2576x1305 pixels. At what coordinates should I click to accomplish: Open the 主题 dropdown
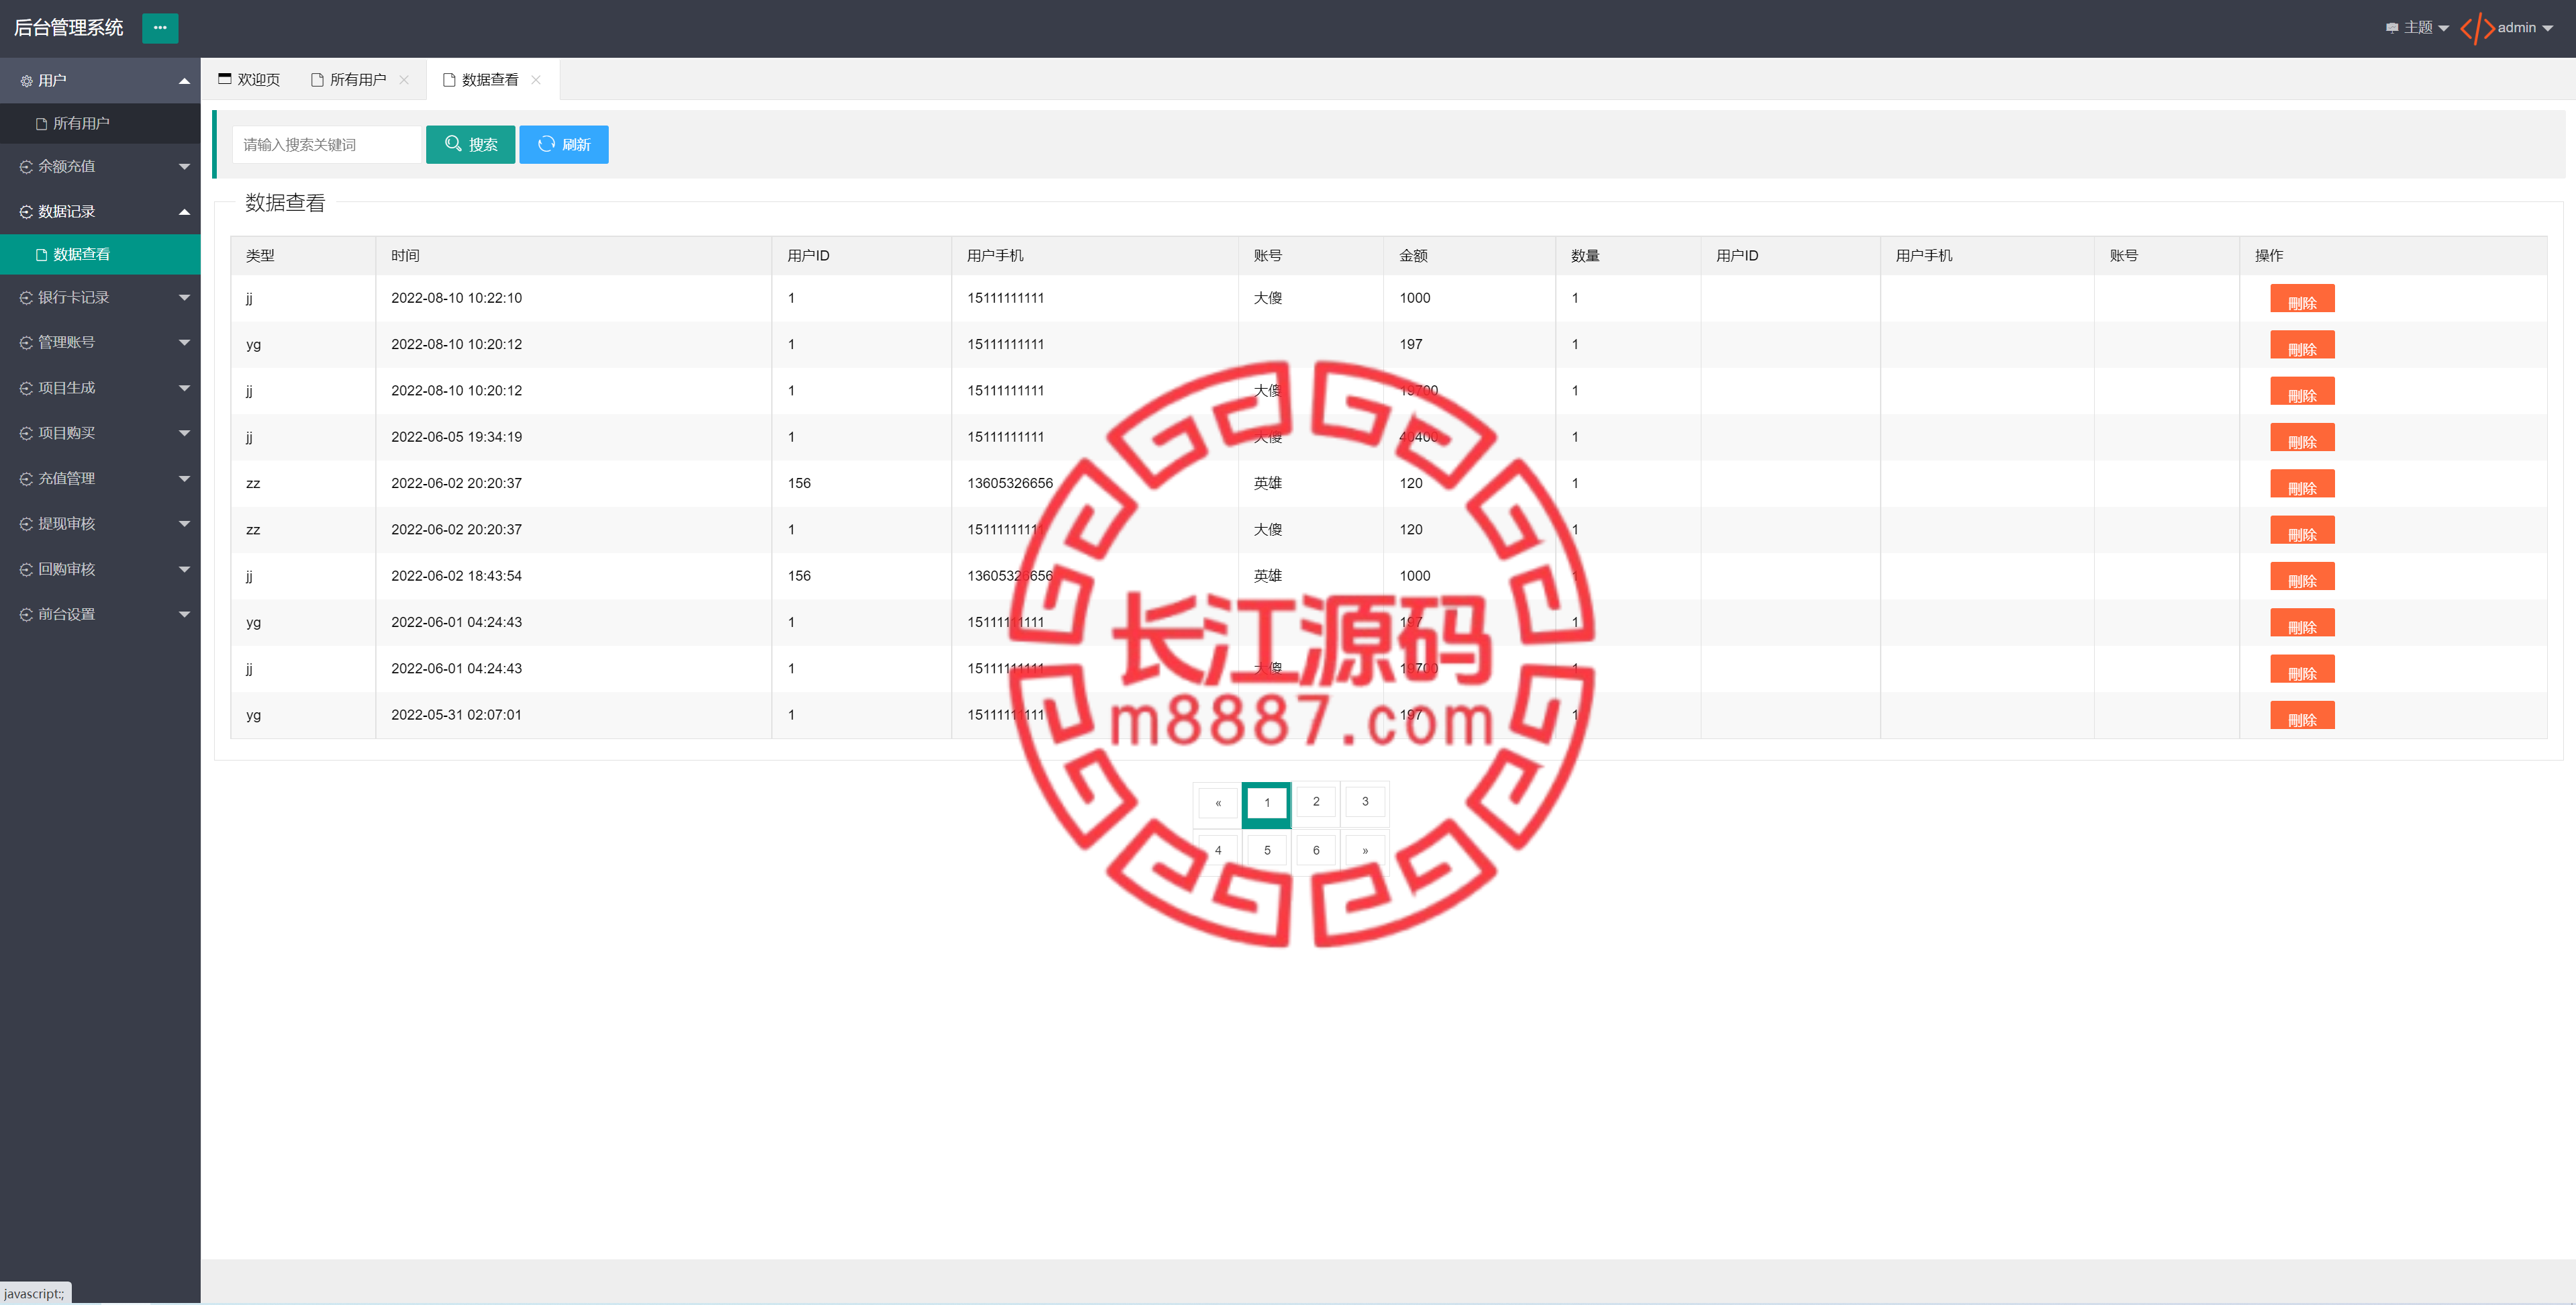point(2417,28)
